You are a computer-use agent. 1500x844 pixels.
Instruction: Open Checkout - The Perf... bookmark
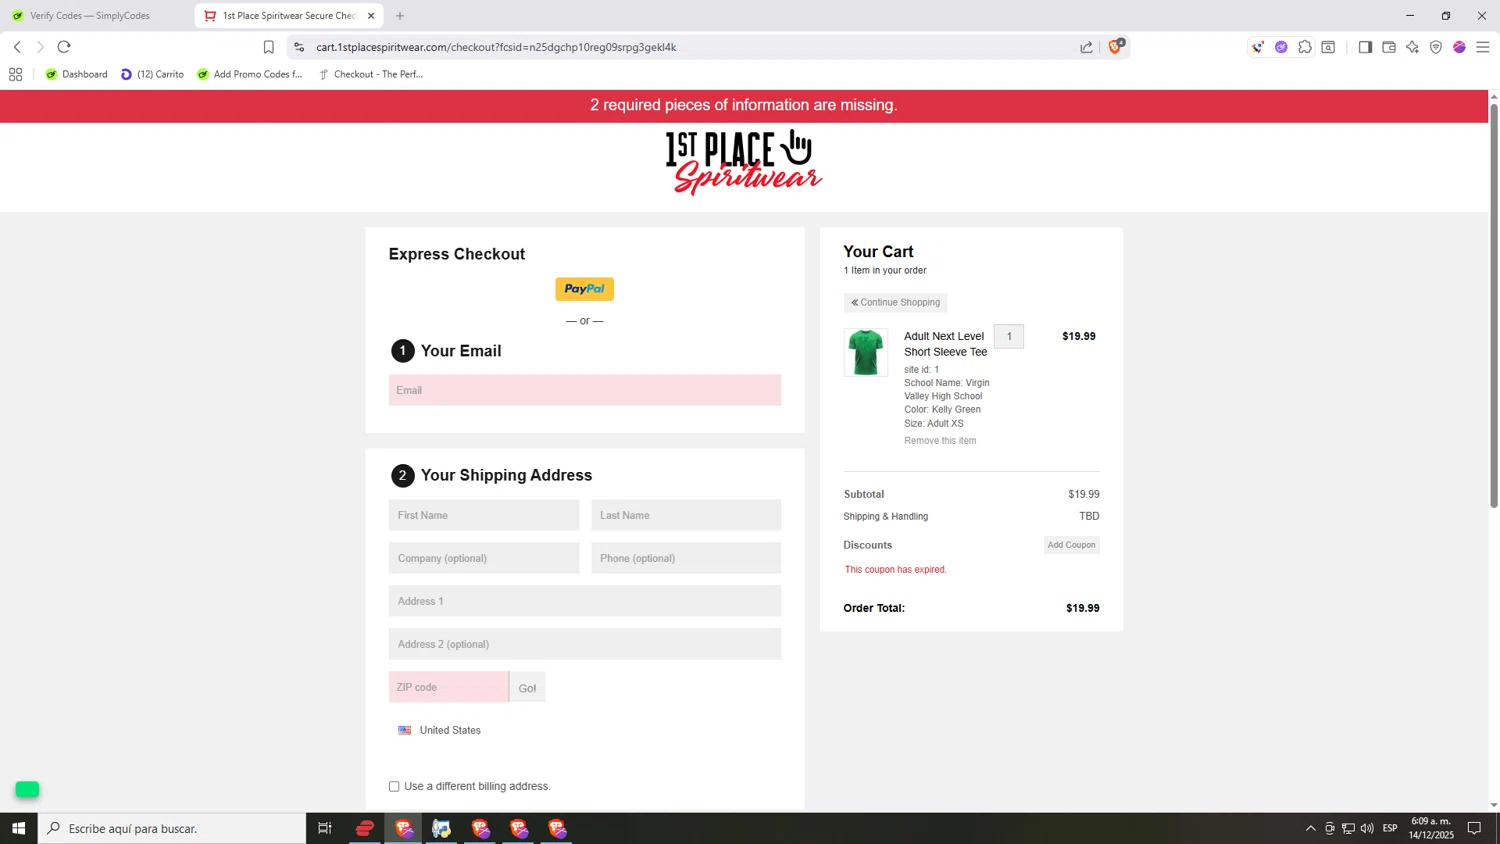tap(371, 74)
